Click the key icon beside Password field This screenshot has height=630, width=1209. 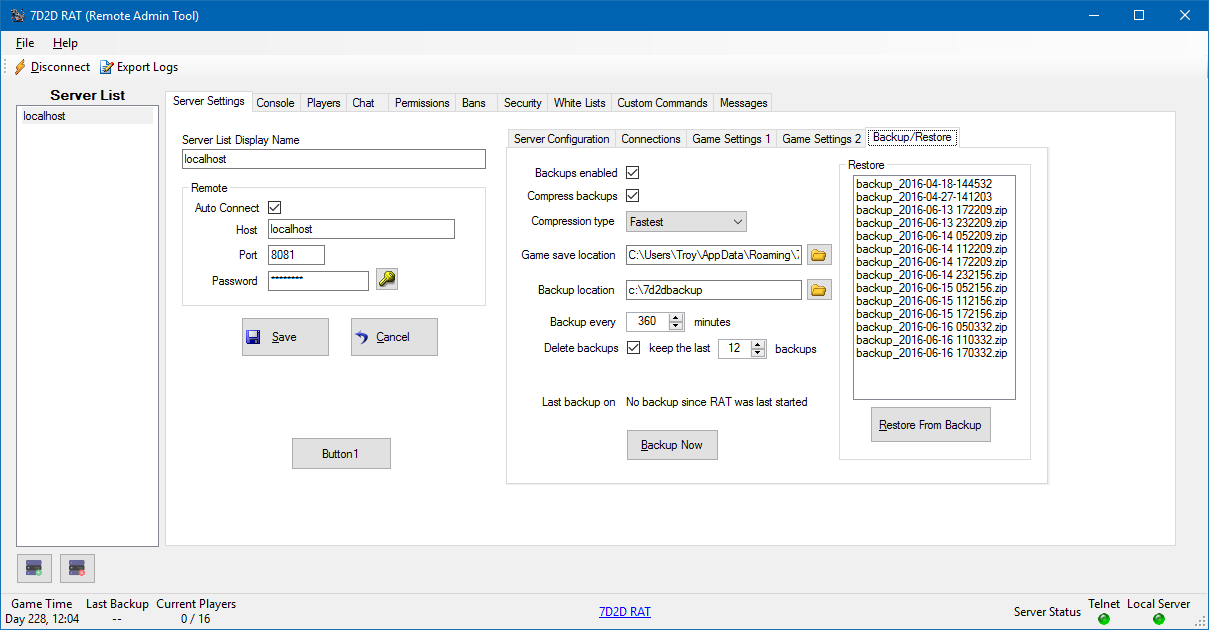pyautogui.click(x=387, y=280)
